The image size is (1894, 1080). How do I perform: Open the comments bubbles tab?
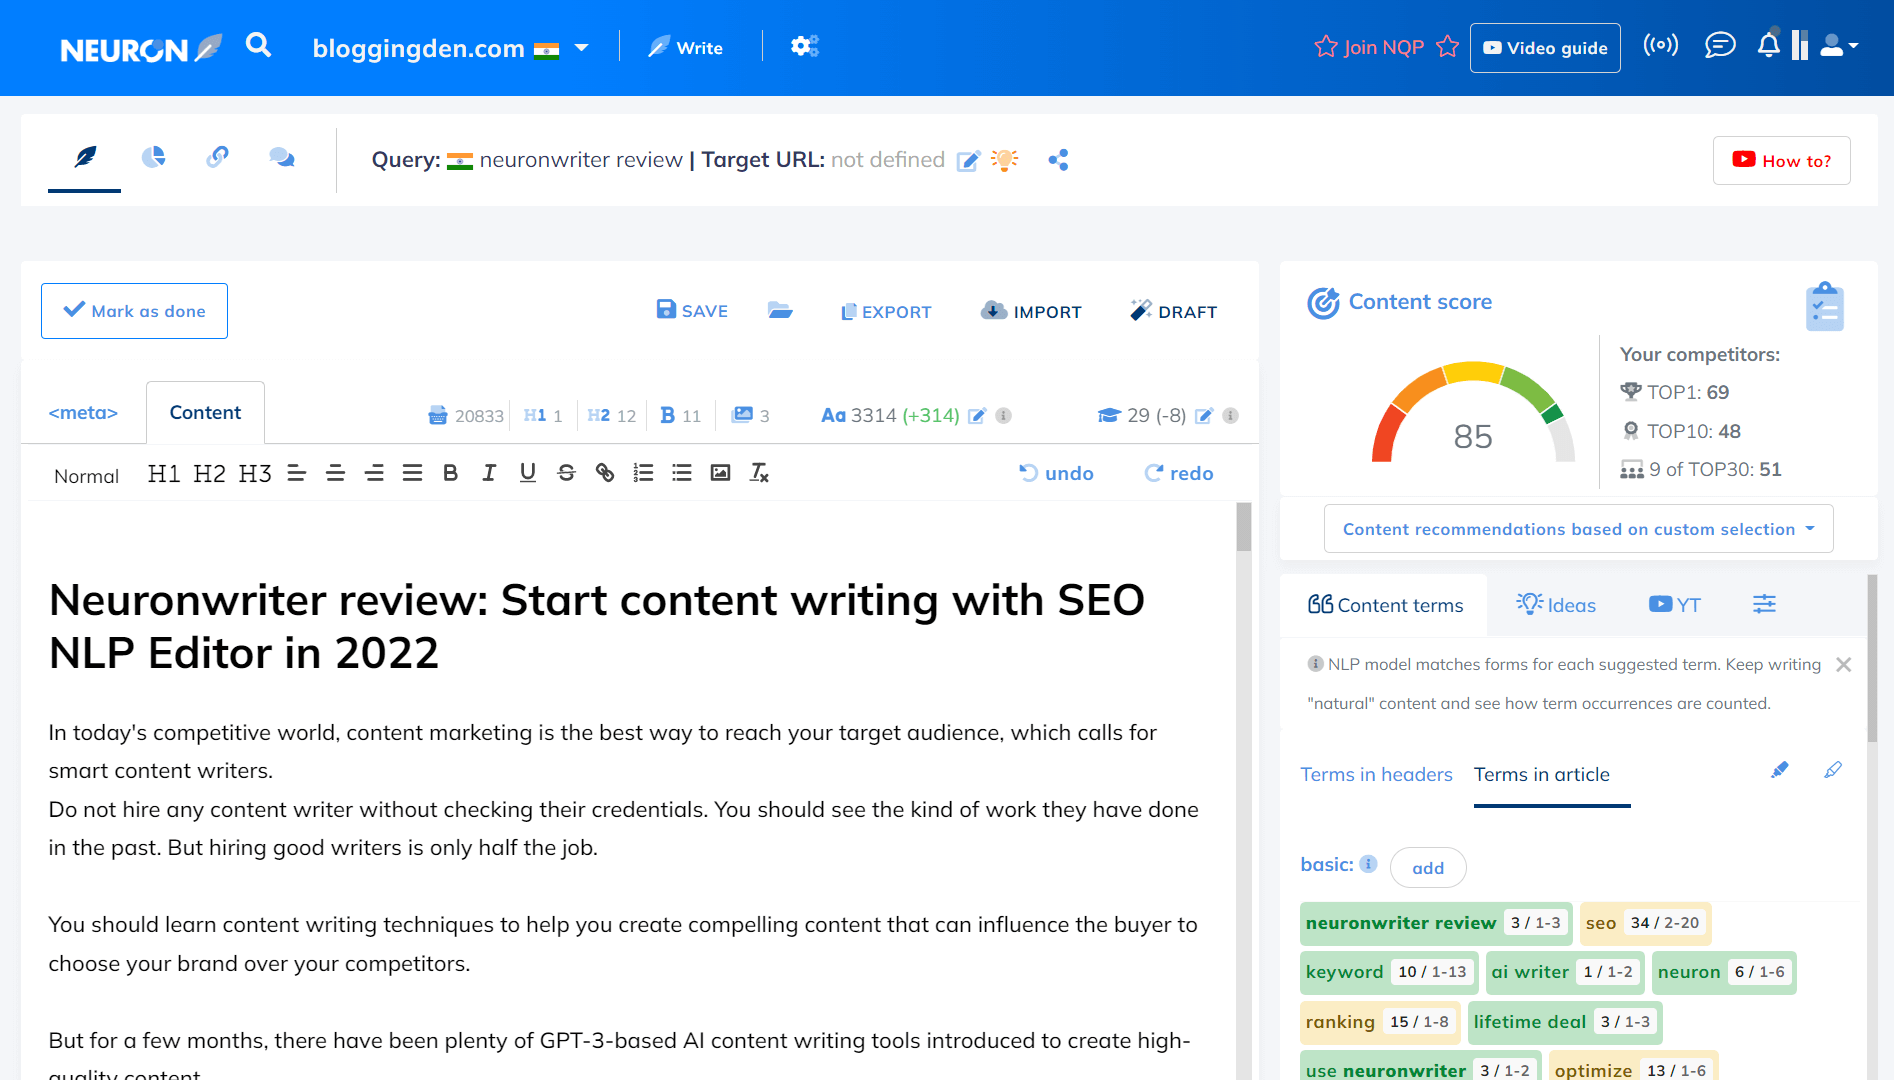(x=282, y=157)
